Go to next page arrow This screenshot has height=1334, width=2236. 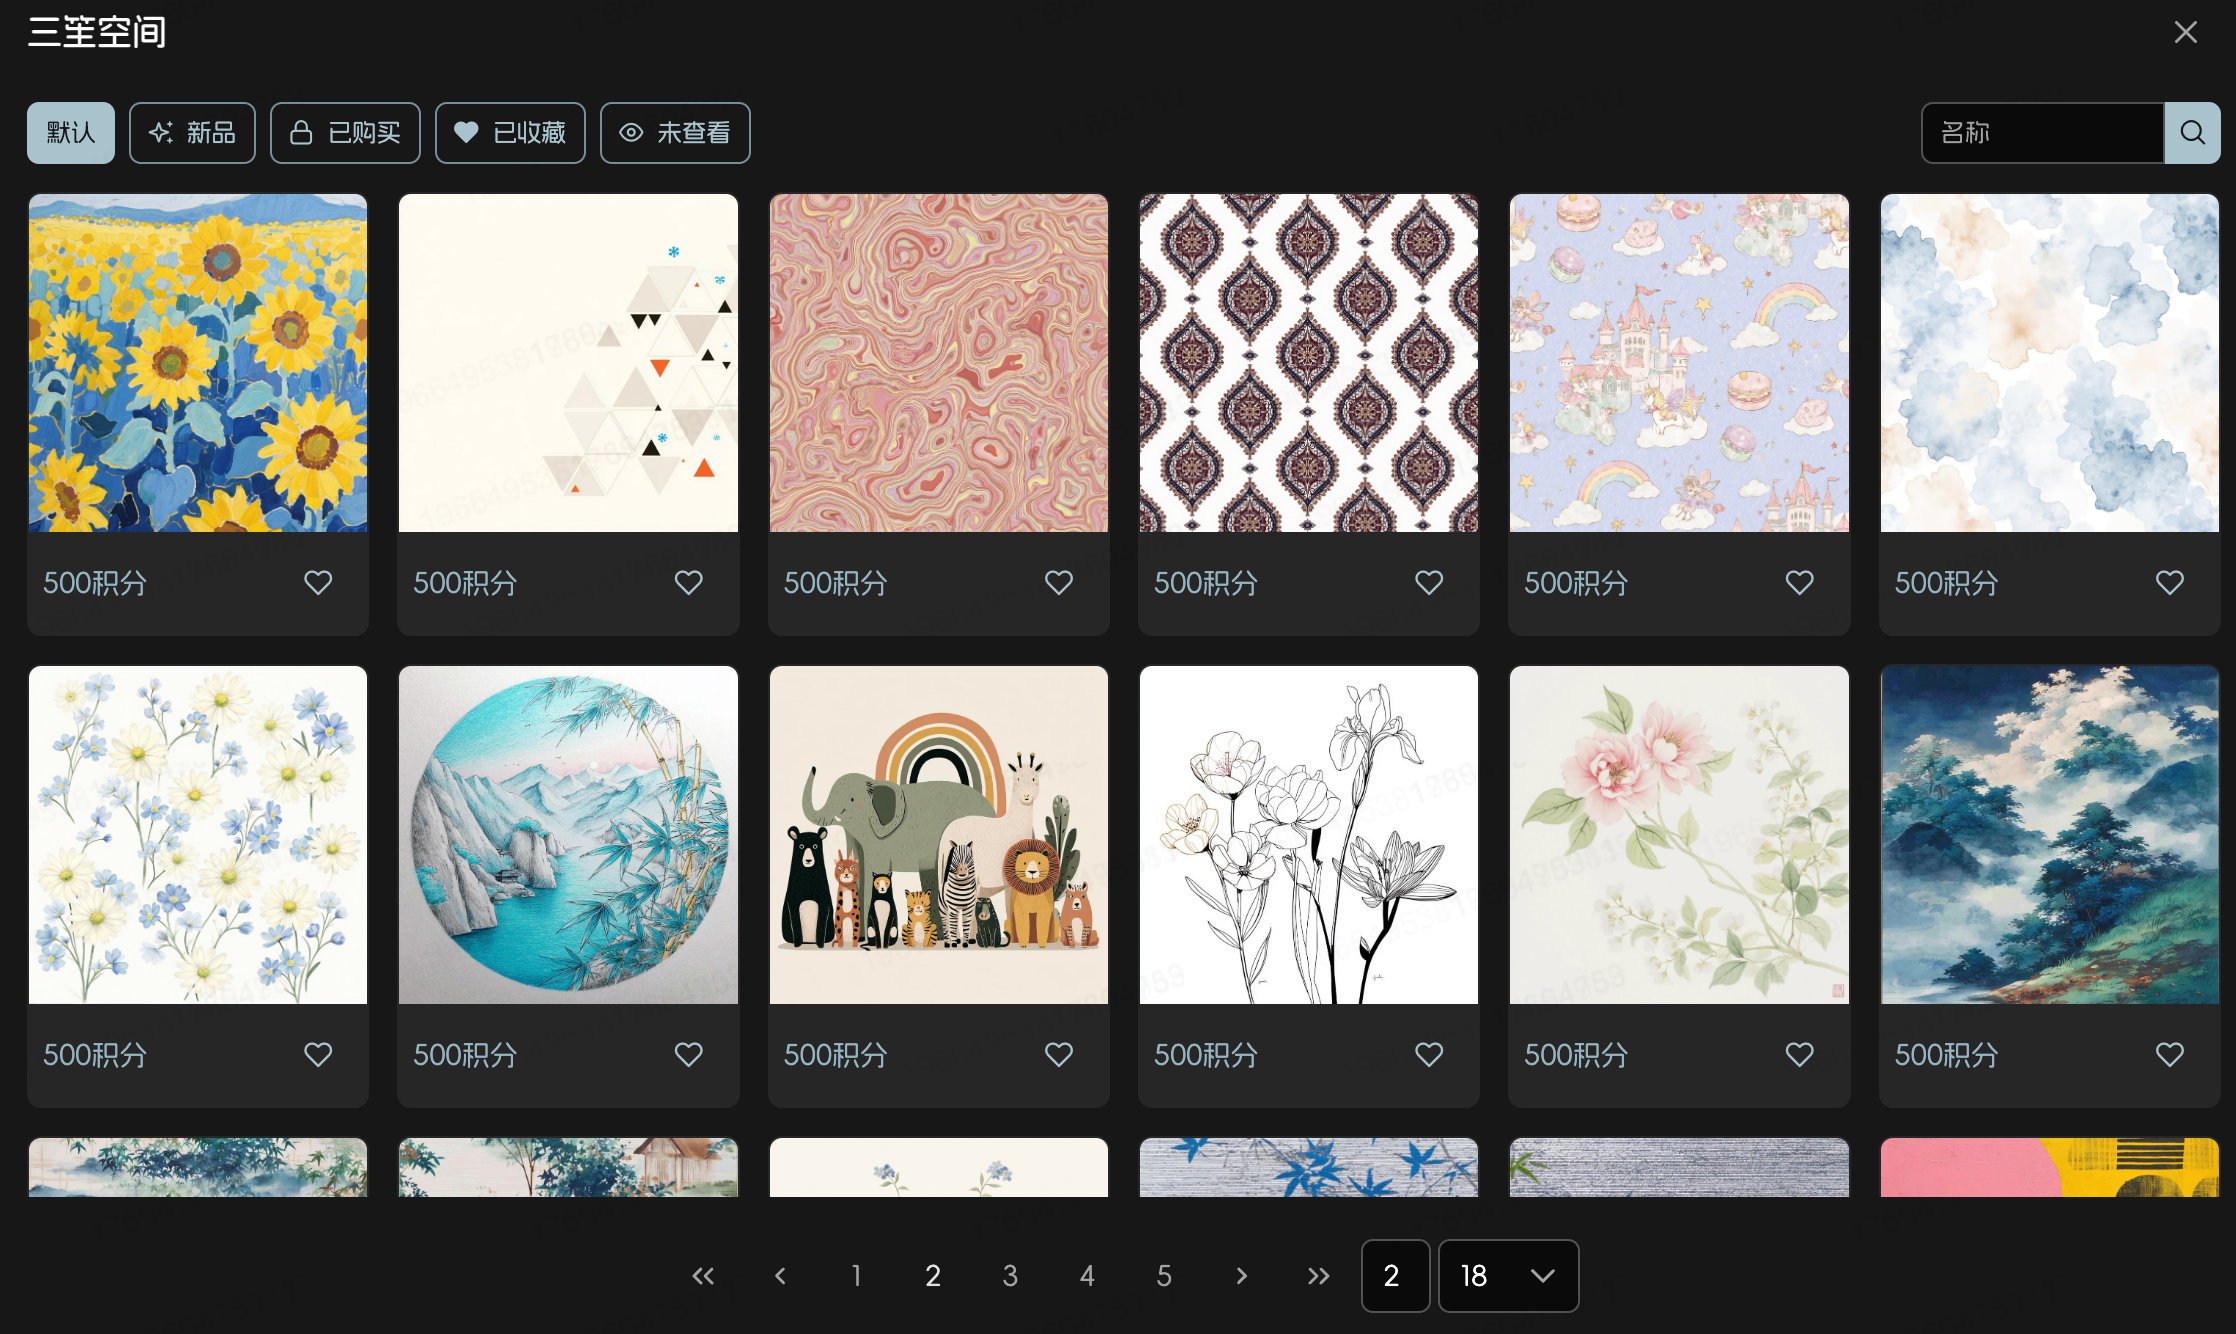1241,1276
